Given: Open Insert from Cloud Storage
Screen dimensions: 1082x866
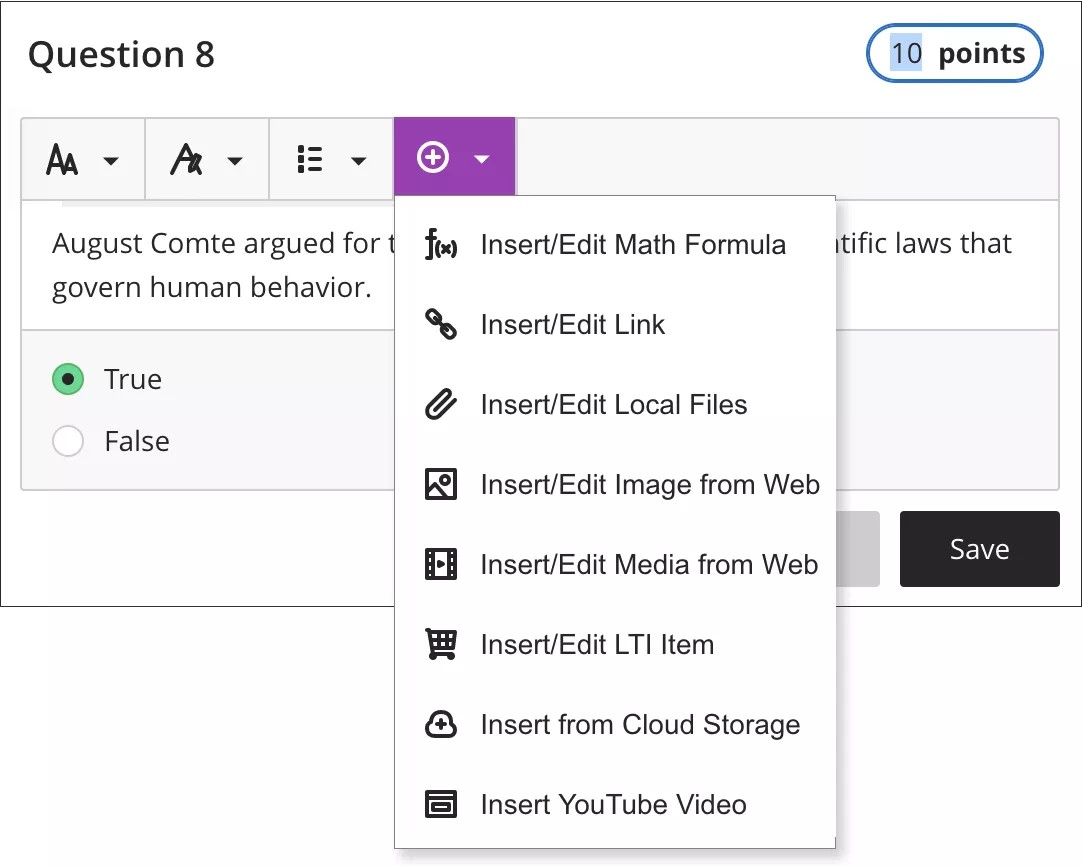Looking at the screenshot, I should pos(640,724).
